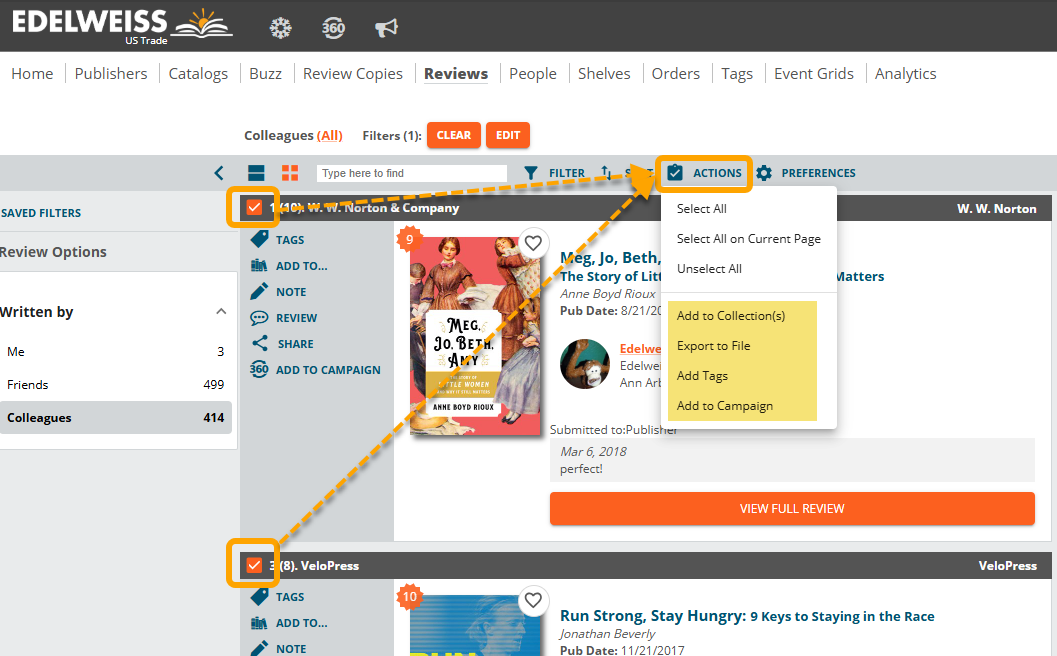The image size is (1057, 656).
Task: Open the Home tab
Action: (32, 73)
